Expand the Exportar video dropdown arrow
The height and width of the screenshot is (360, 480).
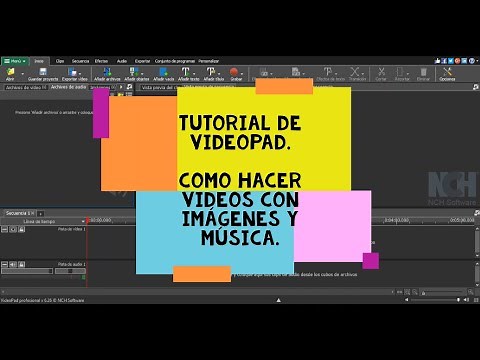(x=80, y=74)
